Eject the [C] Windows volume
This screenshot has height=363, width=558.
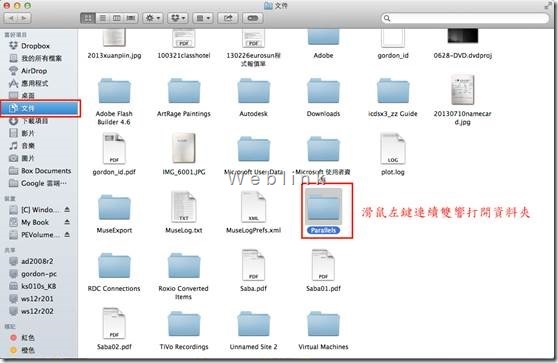point(67,210)
